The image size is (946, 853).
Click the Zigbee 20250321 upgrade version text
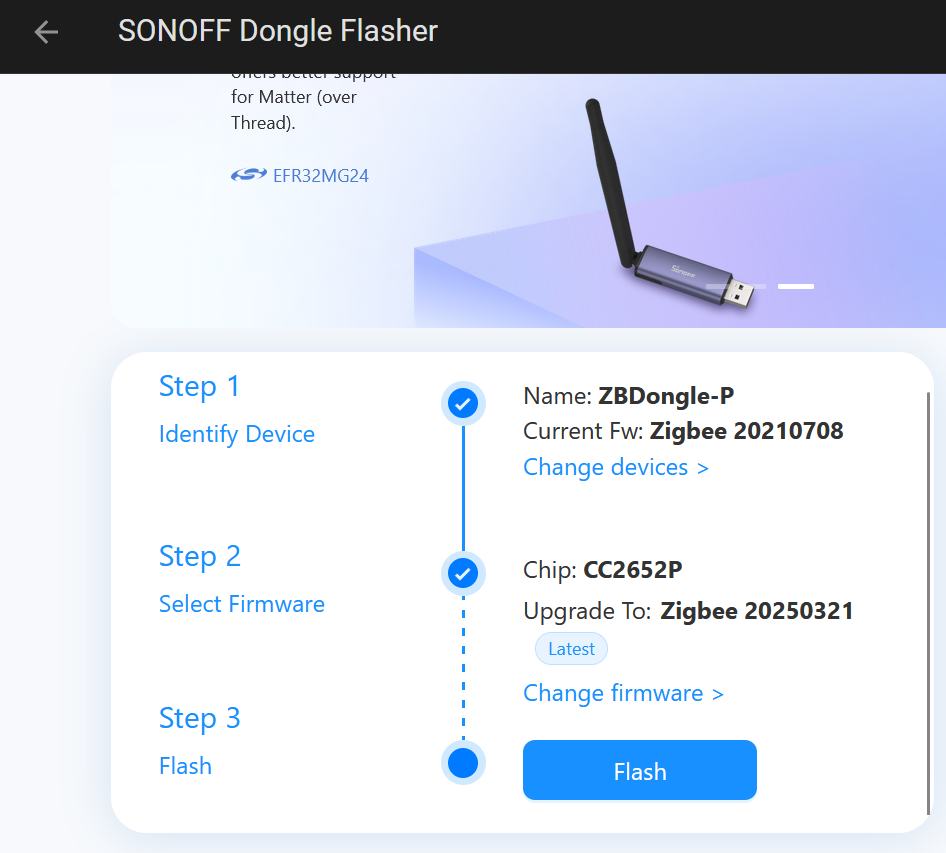tap(757, 611)
